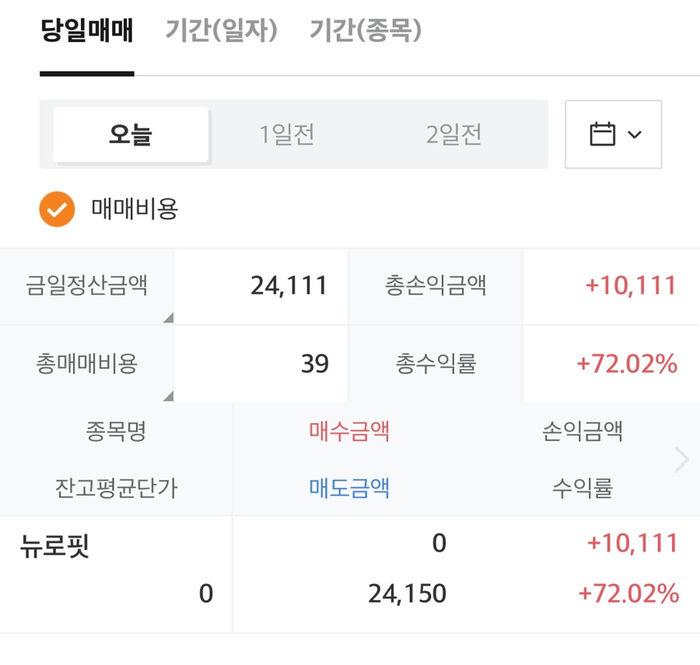Expand the 금일정산금액 info cell
700x665 pixels.
[87, 286]
